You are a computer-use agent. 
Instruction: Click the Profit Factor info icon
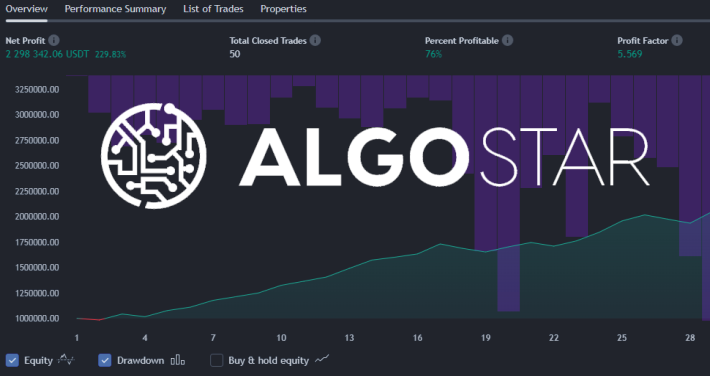[677, 40]
